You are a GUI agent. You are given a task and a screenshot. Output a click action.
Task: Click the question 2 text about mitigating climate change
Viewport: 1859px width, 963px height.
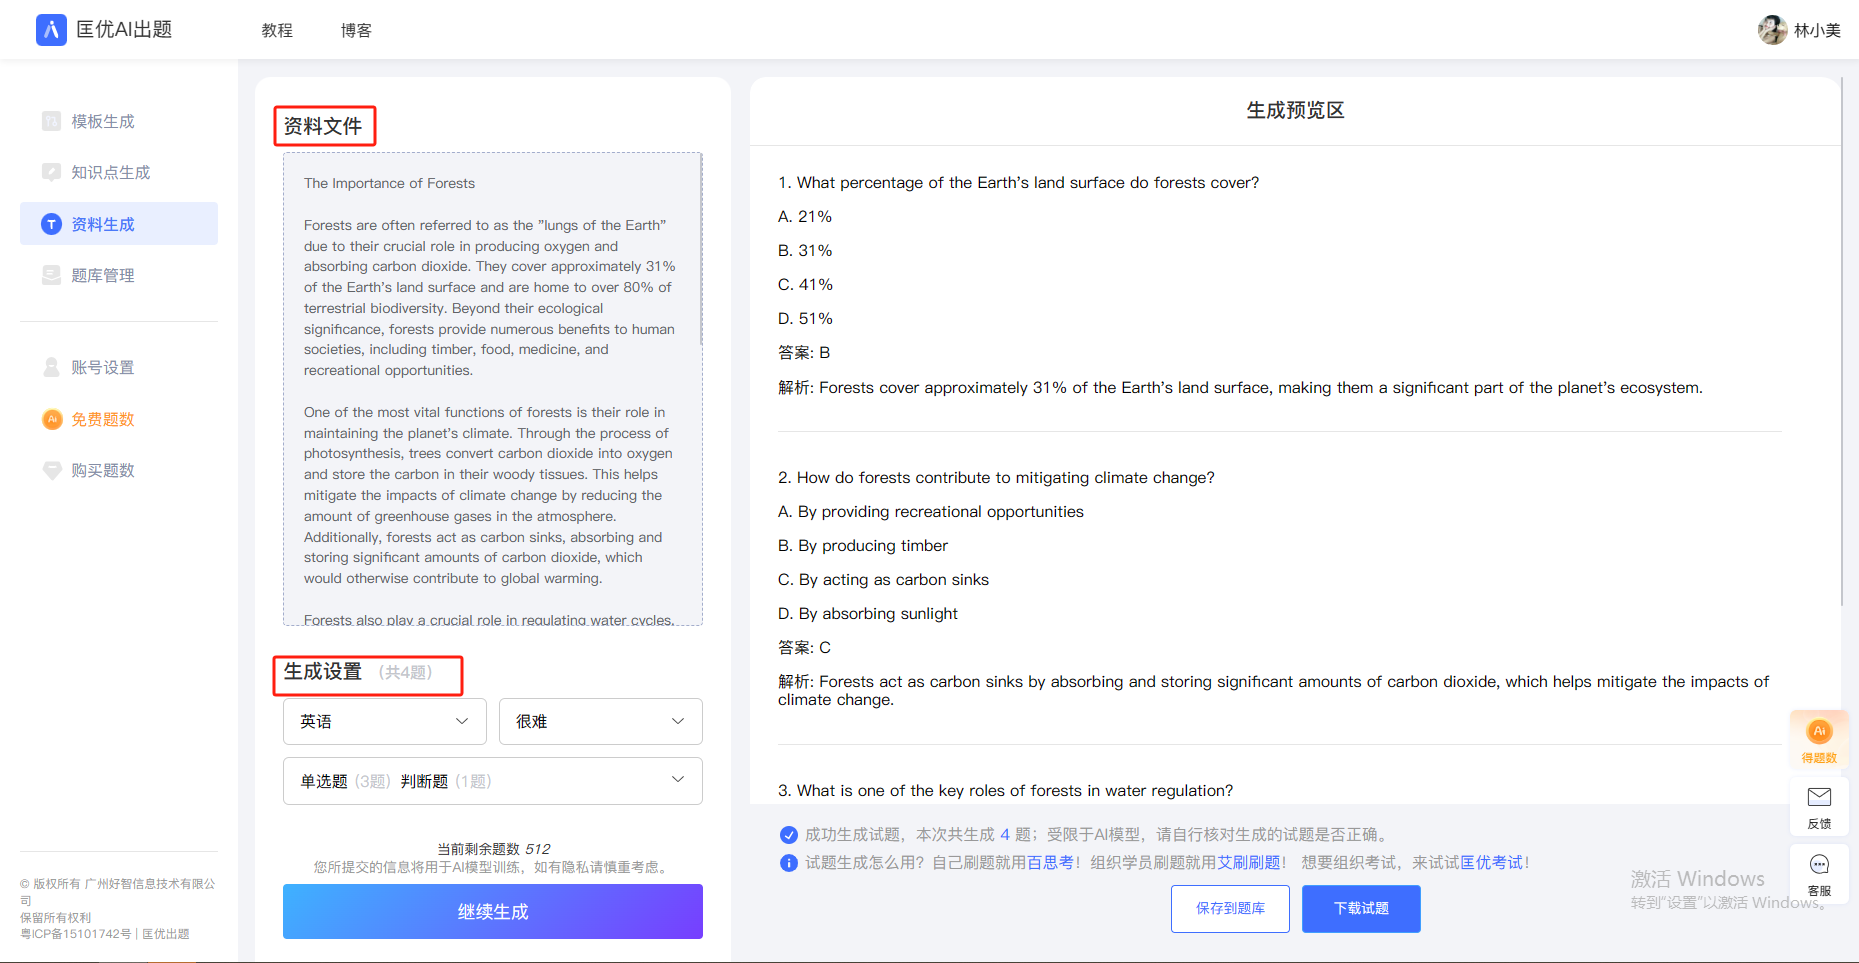pyautogui.click(x=996, y=477)
